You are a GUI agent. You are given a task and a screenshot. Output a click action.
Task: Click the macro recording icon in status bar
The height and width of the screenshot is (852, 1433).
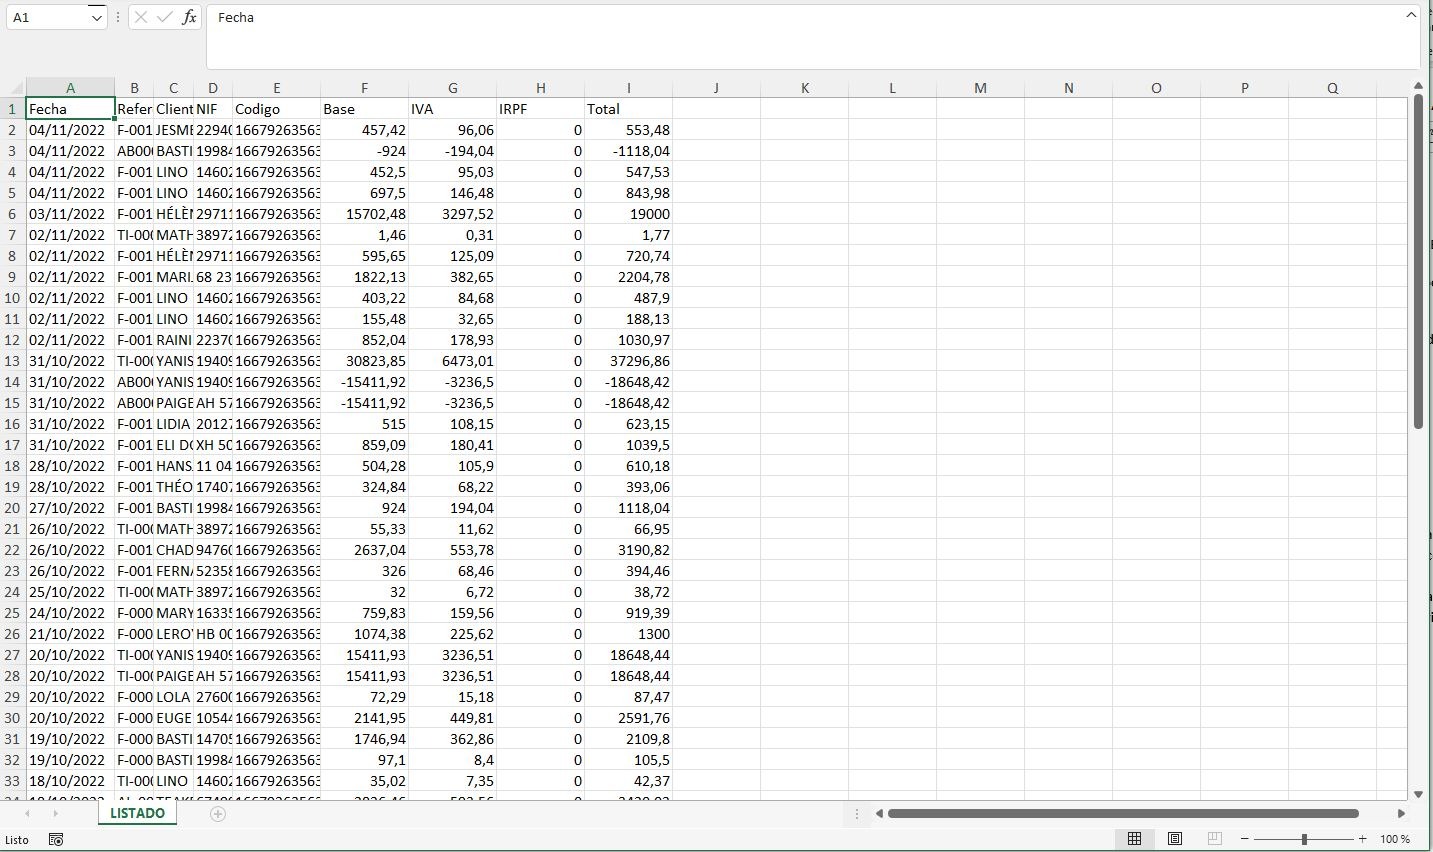56,839
